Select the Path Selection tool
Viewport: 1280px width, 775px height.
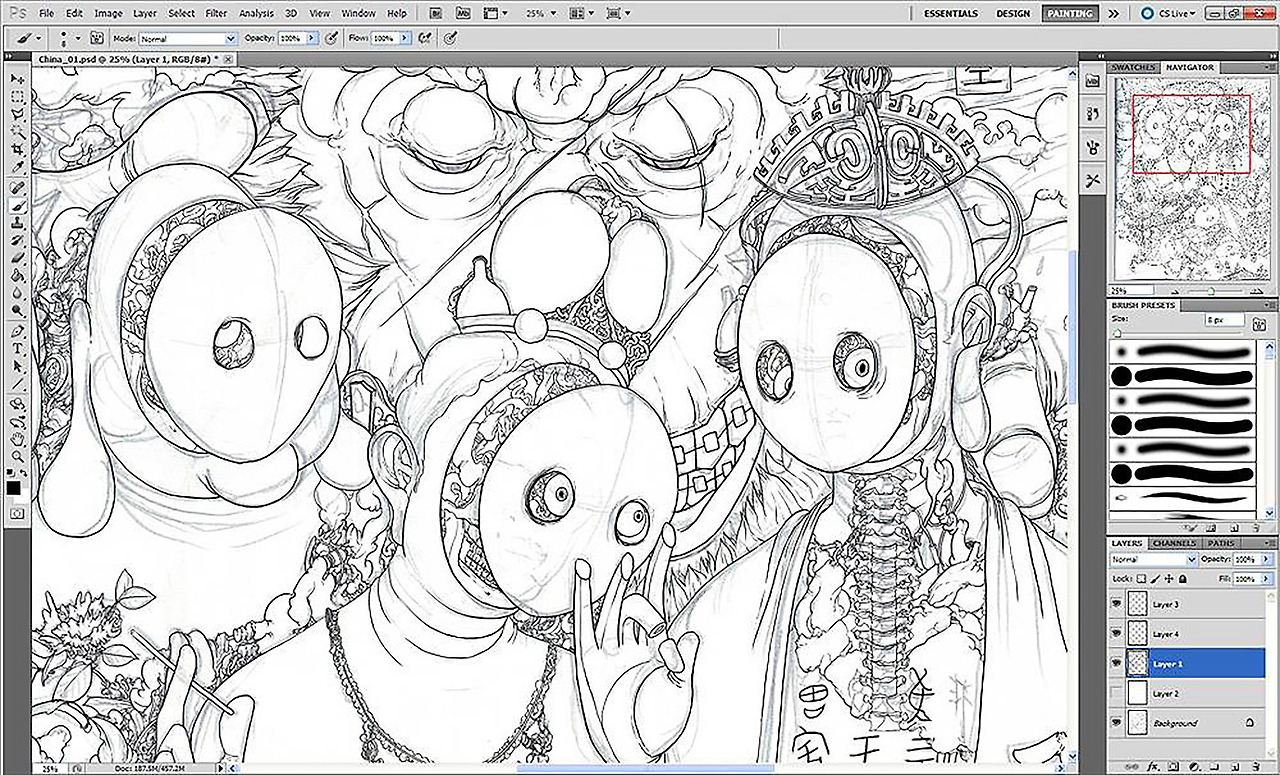tap(17, 368)
